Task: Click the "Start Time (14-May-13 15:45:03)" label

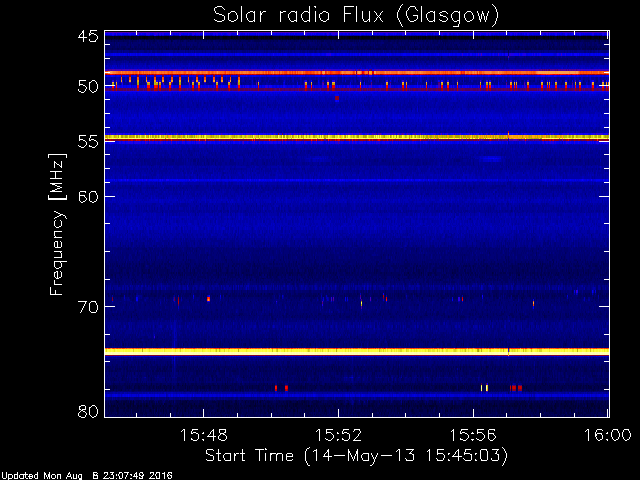Action: click(x=356, y=456)
